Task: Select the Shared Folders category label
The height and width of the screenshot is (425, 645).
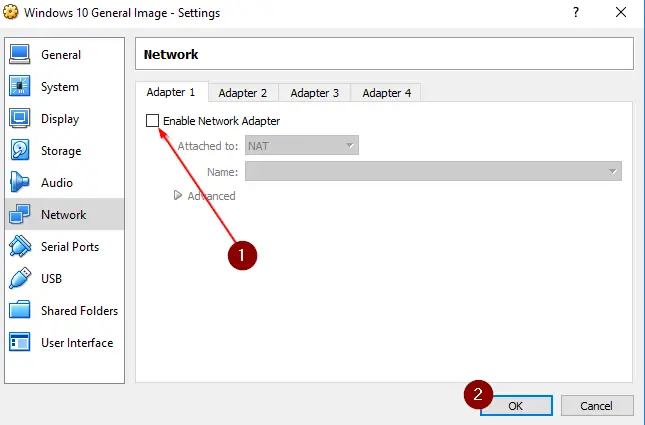Action: click(79, 311)
